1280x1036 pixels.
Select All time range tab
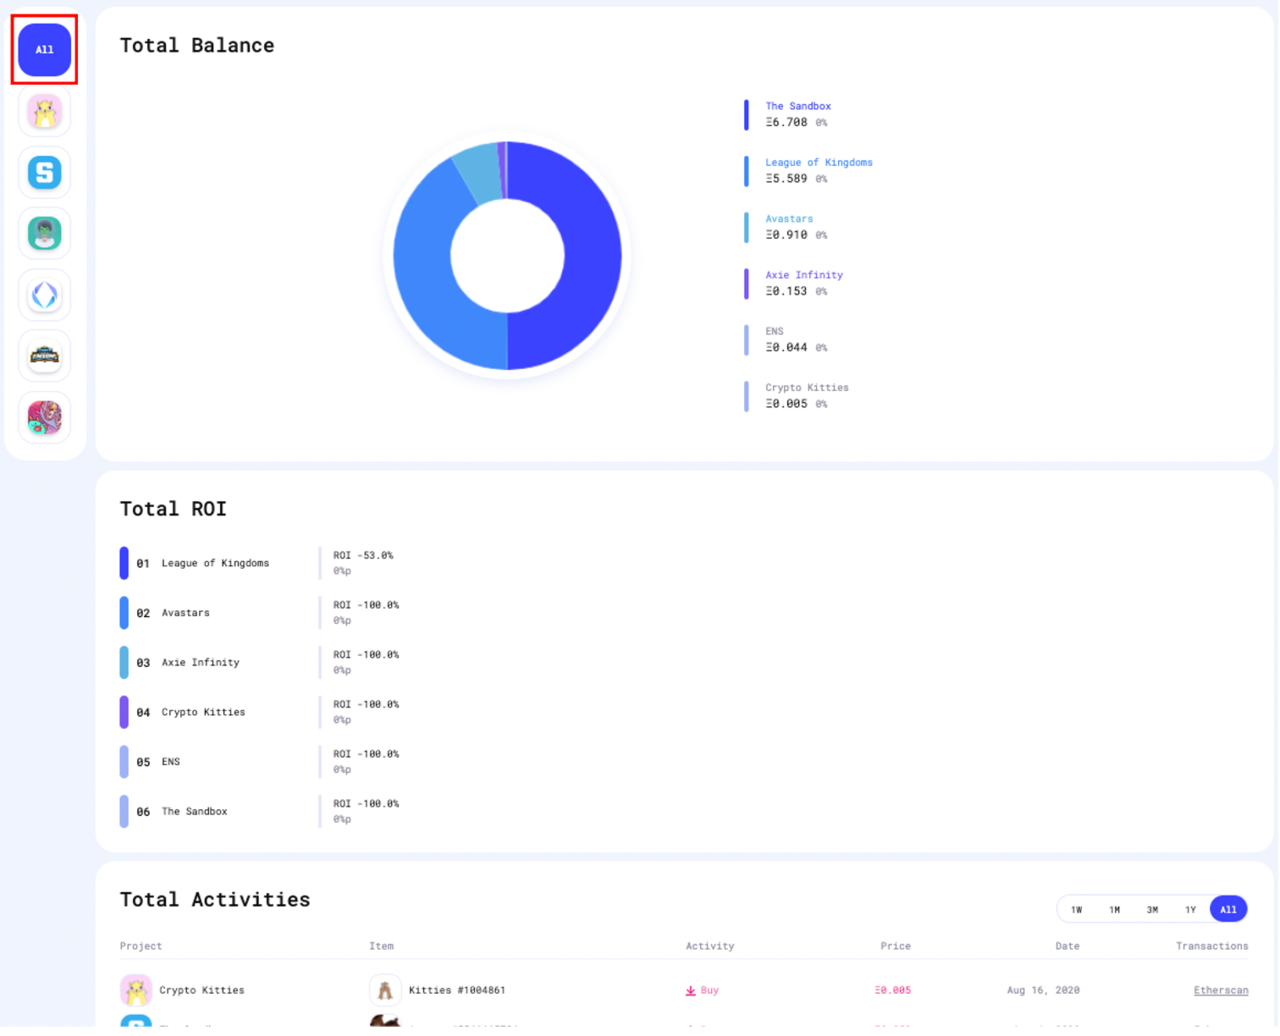[x=1228, y=909]
